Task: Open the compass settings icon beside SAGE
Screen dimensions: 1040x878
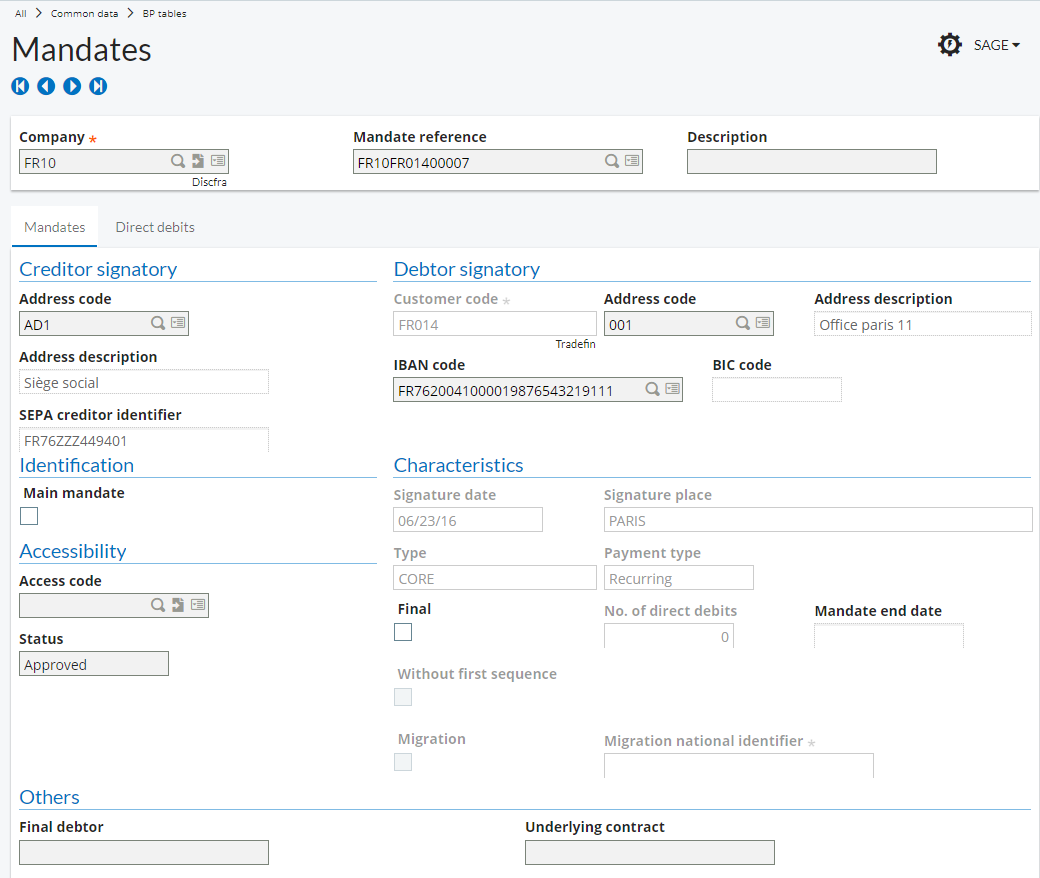Action: pyautogui.click(x=949, y=45)
